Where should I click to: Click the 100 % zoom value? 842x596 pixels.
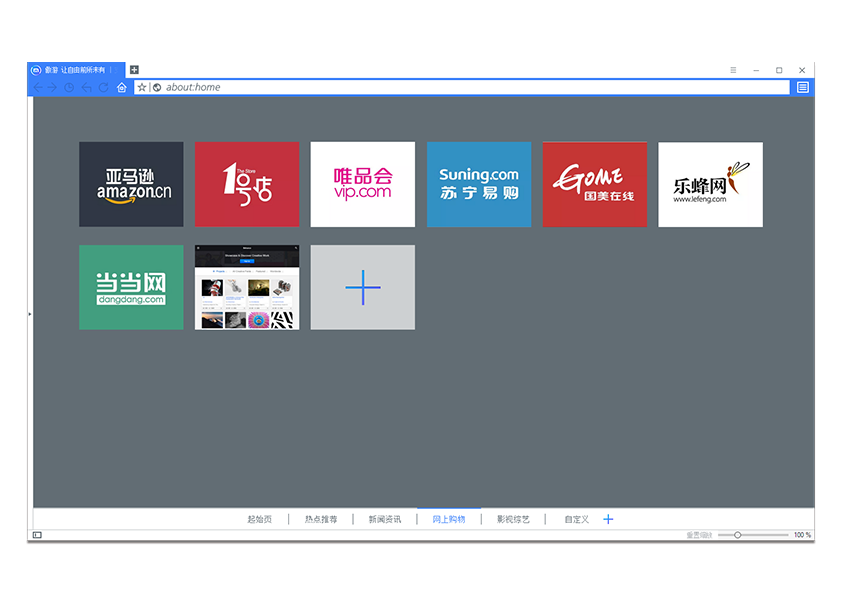(x=802, y=535)
